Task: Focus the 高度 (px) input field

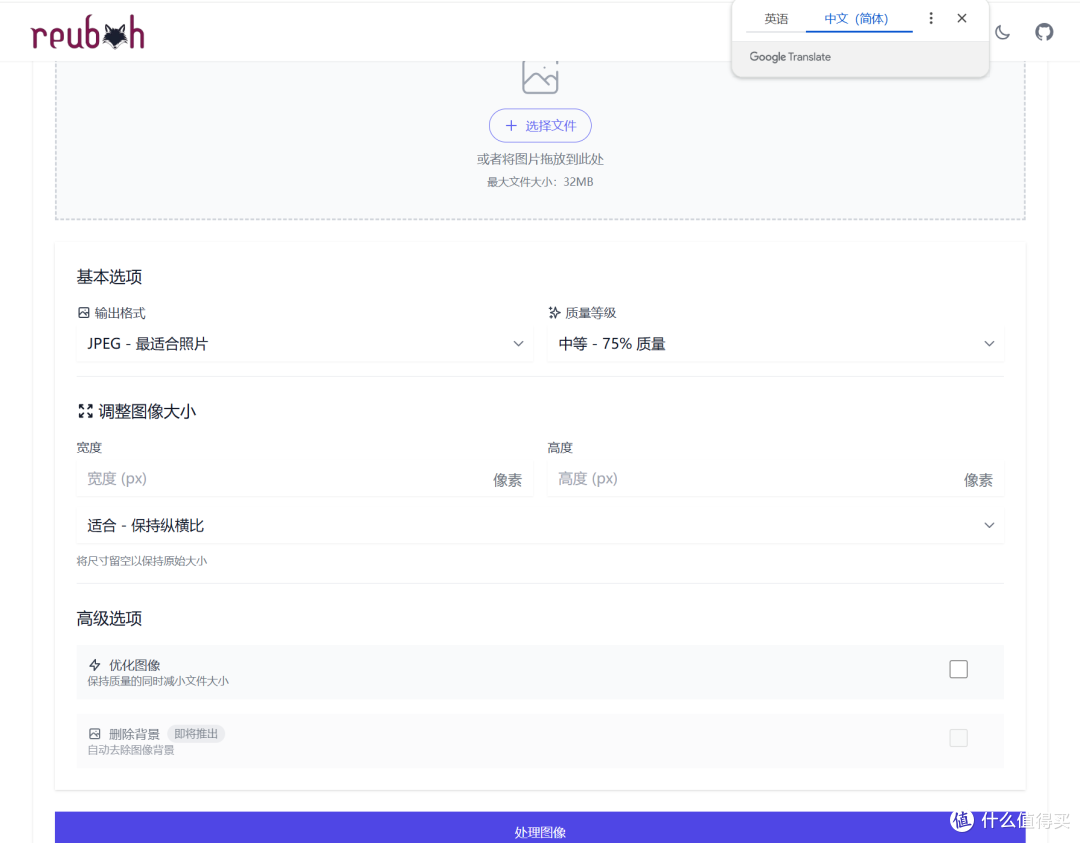Action: coord(776,479)
